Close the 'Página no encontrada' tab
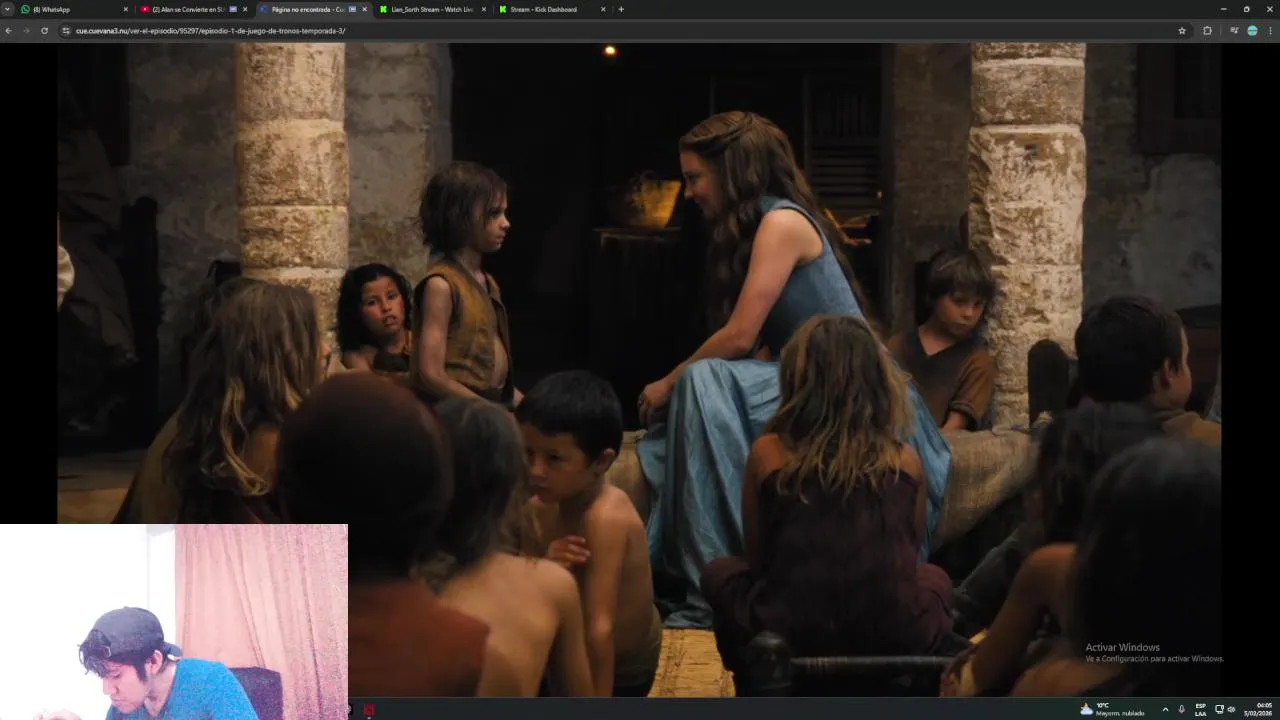The image size is (1280, 720). pyautogui.click(x=364, y=9)
